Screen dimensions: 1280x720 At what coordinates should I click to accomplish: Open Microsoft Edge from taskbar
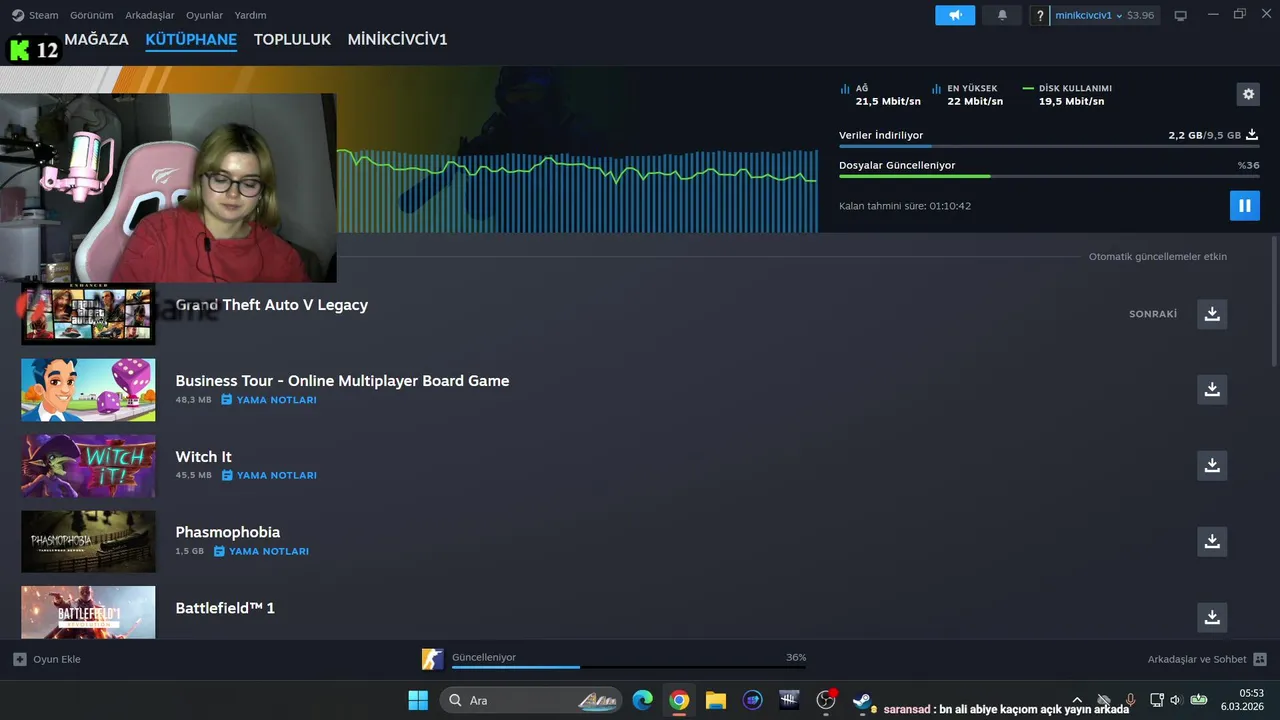[x=642, y=700]
